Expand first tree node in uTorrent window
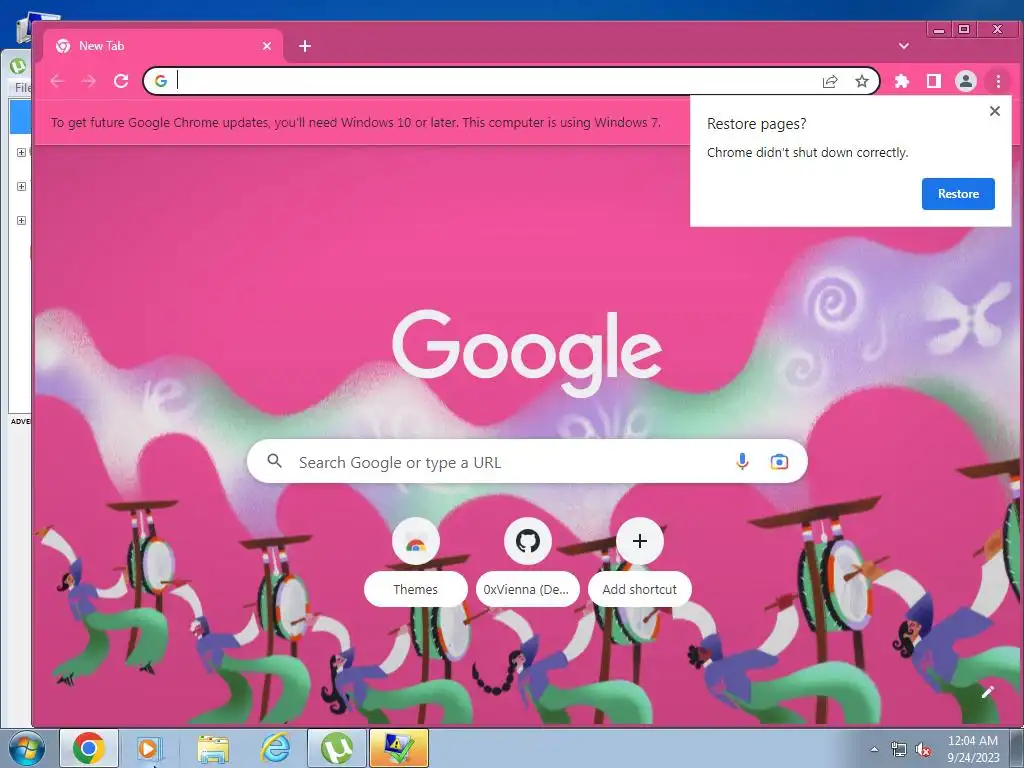 [21, 152]
